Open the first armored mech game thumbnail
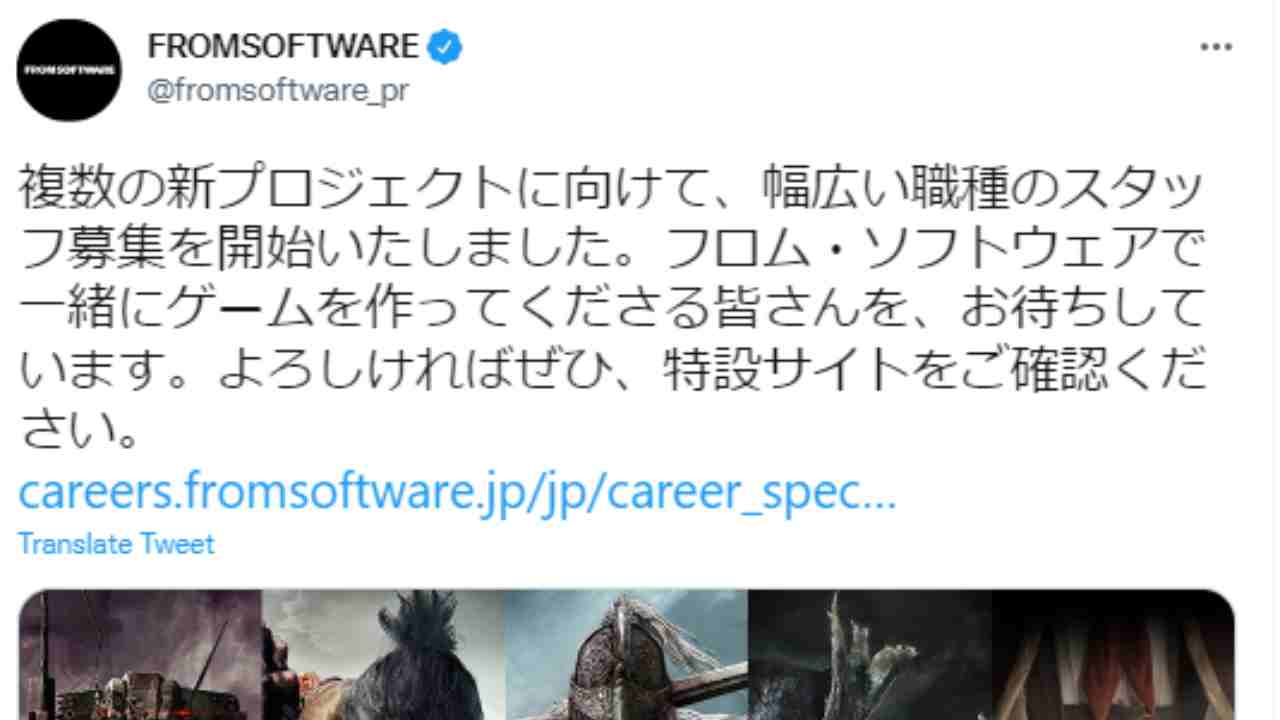This screenshot has width=1280, height=720. [x=140, y=655]
